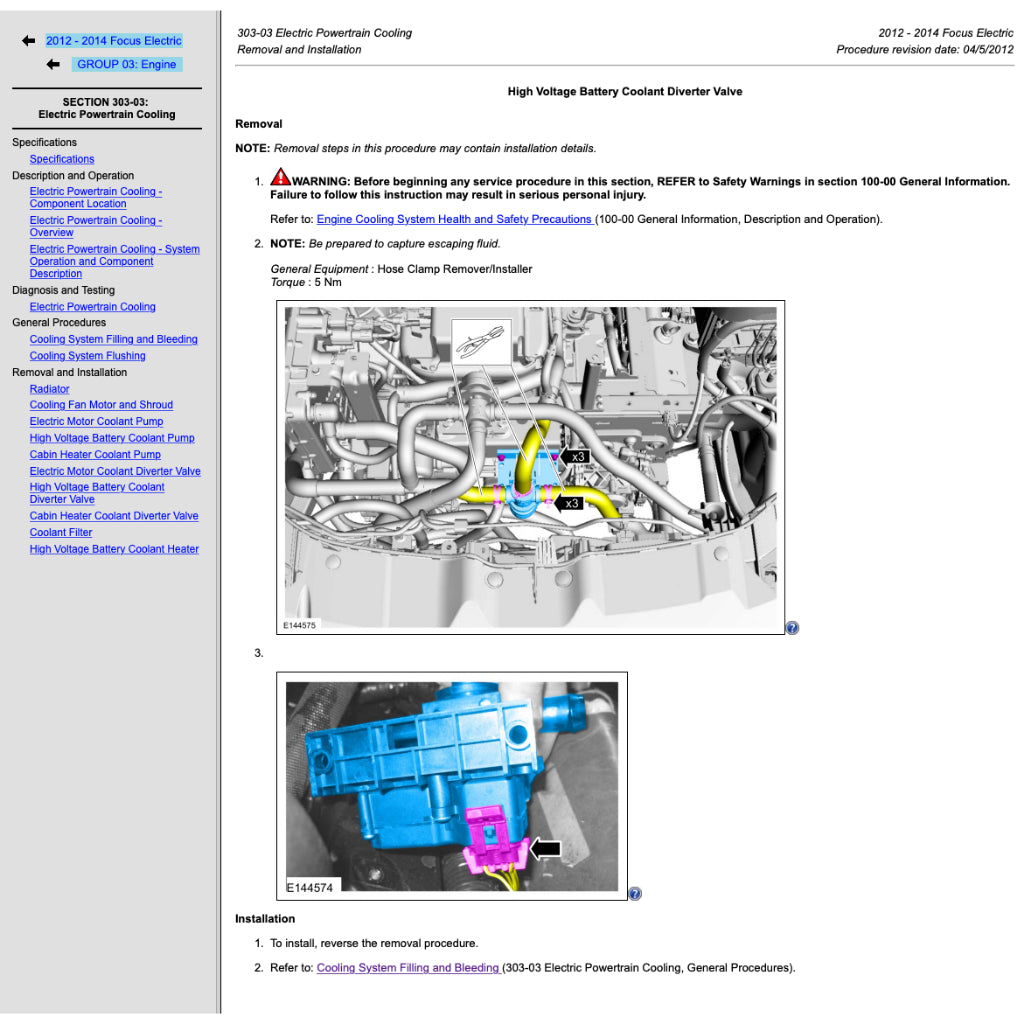Viewport: 1024px width, 1024px height.
Task: Click the help icon next to illustration E144575
Action: coord(792,628)
